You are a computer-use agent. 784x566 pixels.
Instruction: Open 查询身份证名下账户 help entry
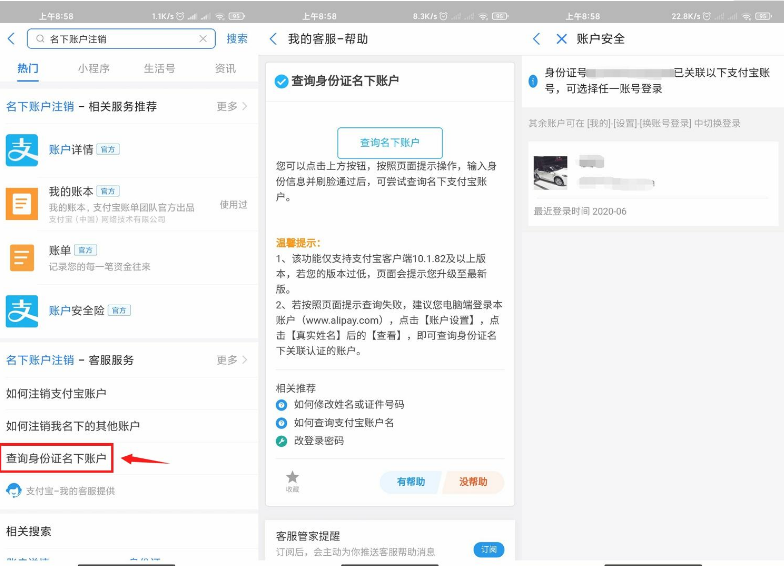pyautogui.click(x=56, y=458)
